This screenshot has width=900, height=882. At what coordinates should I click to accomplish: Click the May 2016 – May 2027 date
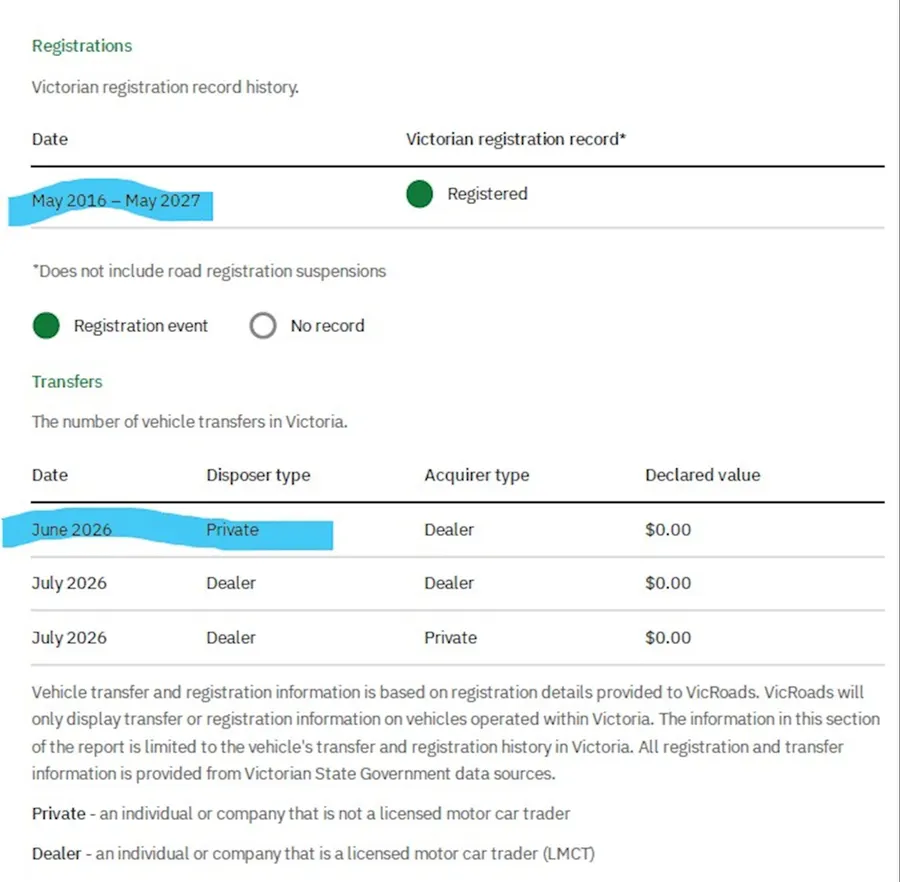pos(116,200)
